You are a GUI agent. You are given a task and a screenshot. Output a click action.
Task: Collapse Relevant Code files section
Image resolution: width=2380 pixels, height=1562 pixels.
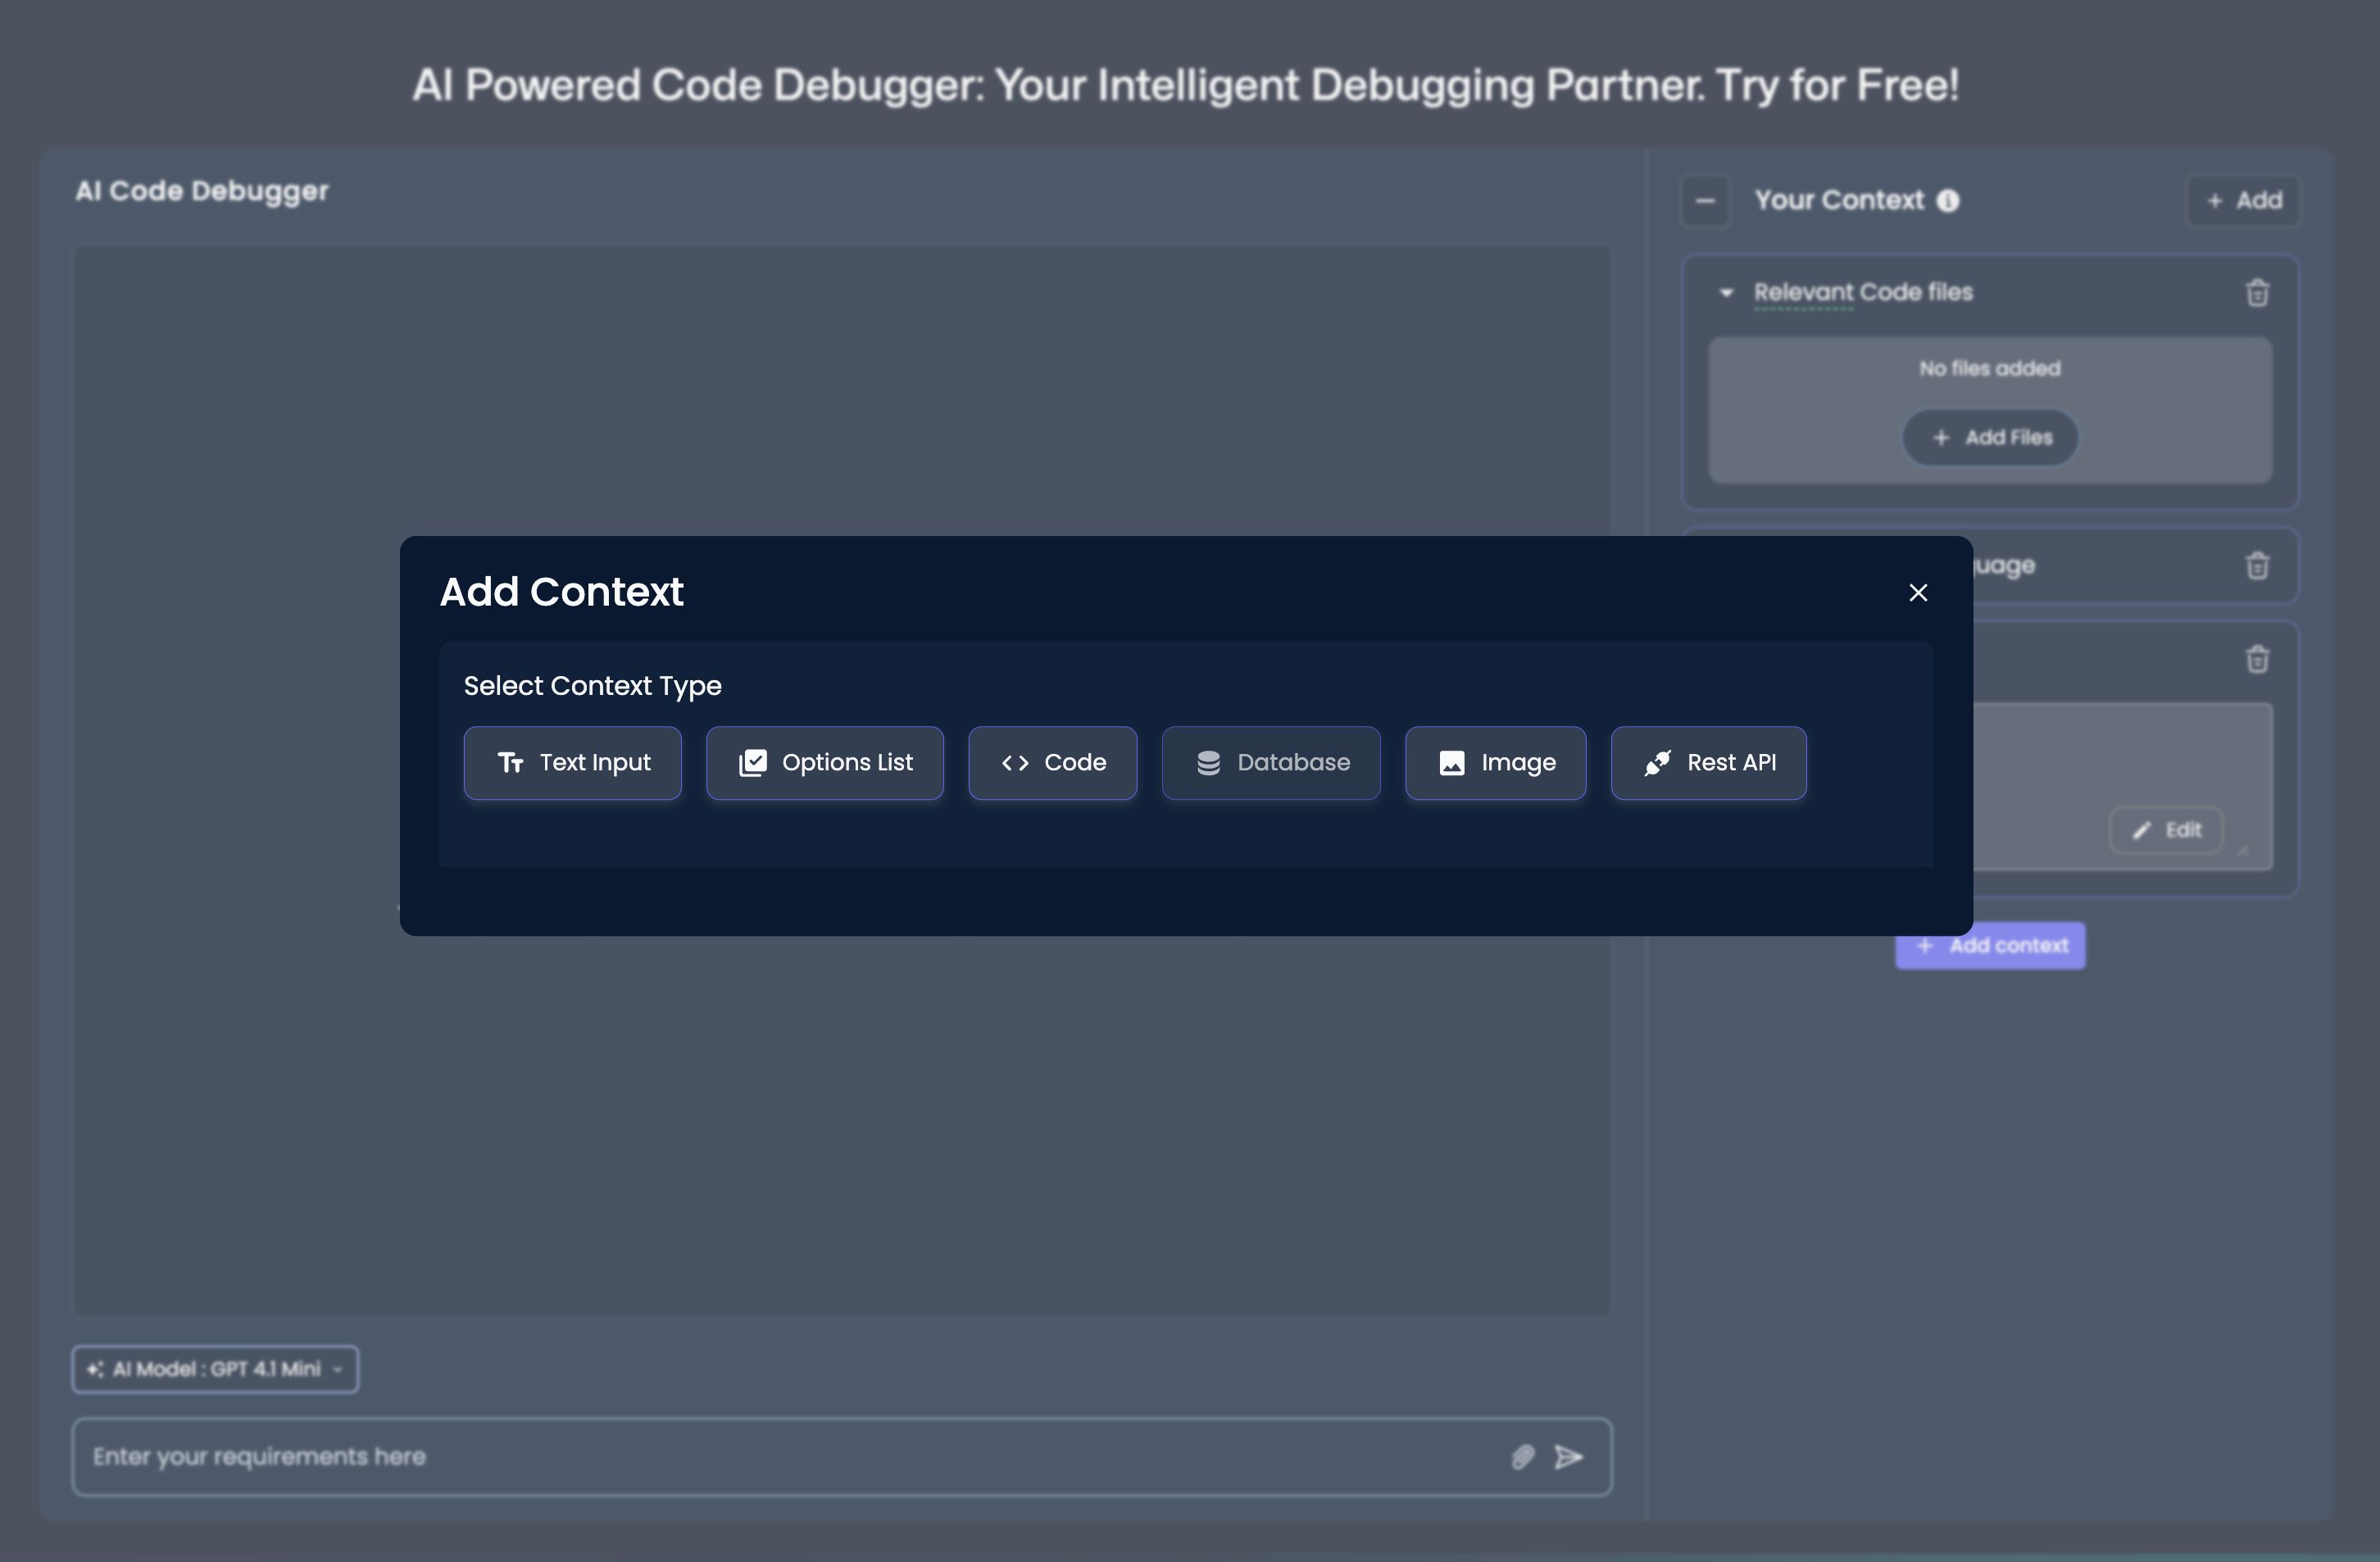click(1726, 293)
